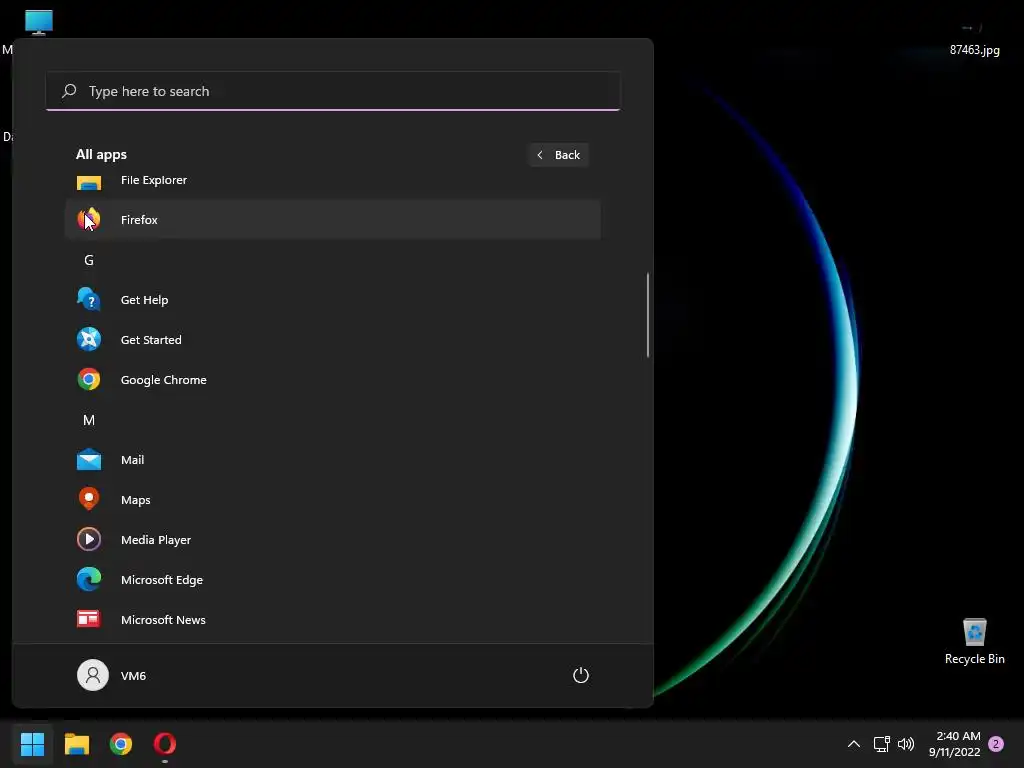Launch Microsoft Edge from the app list

tap(332, 579)
